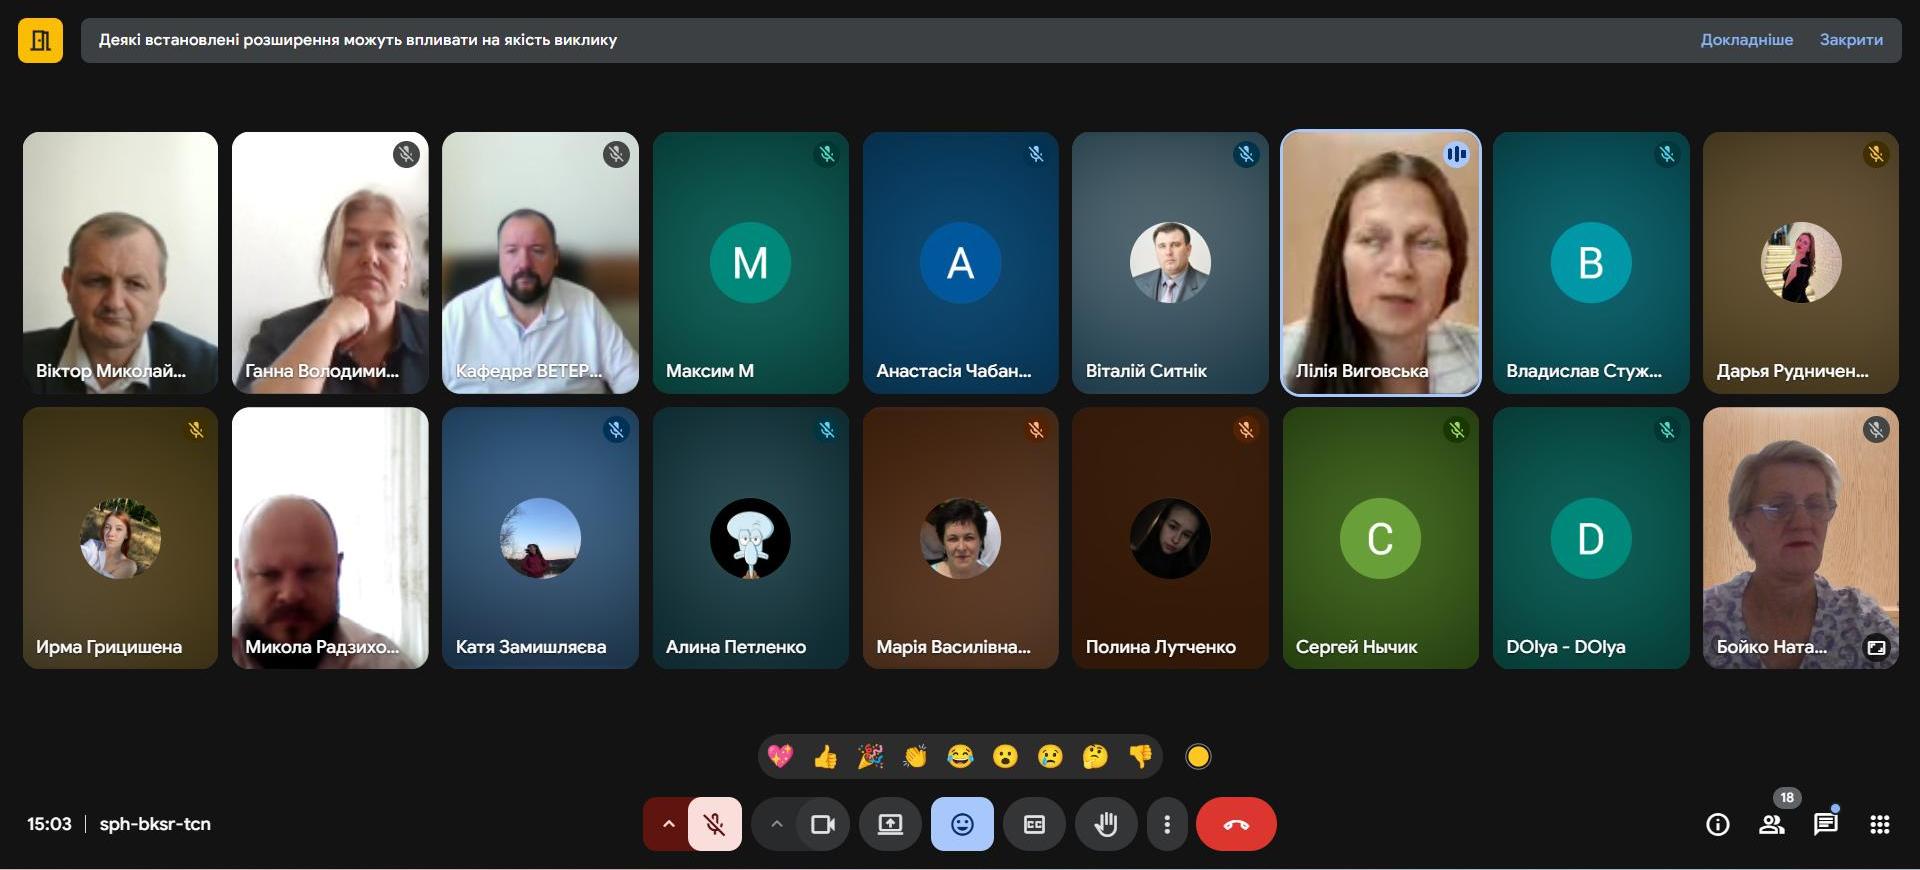Click the mute icon on Ирма Грицишена tile
The height and width of the screenshot is (870, 1920).
[x=196, y=430]
